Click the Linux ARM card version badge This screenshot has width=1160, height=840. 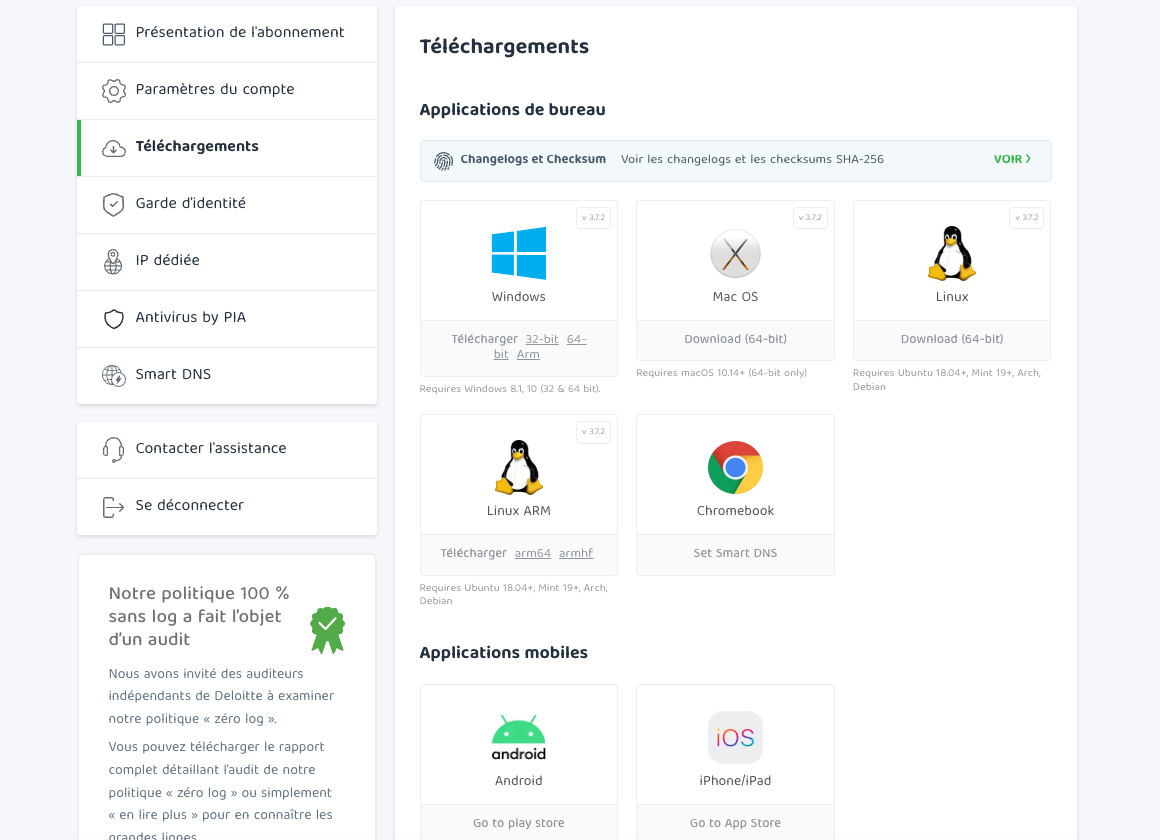tap(593, 431)
